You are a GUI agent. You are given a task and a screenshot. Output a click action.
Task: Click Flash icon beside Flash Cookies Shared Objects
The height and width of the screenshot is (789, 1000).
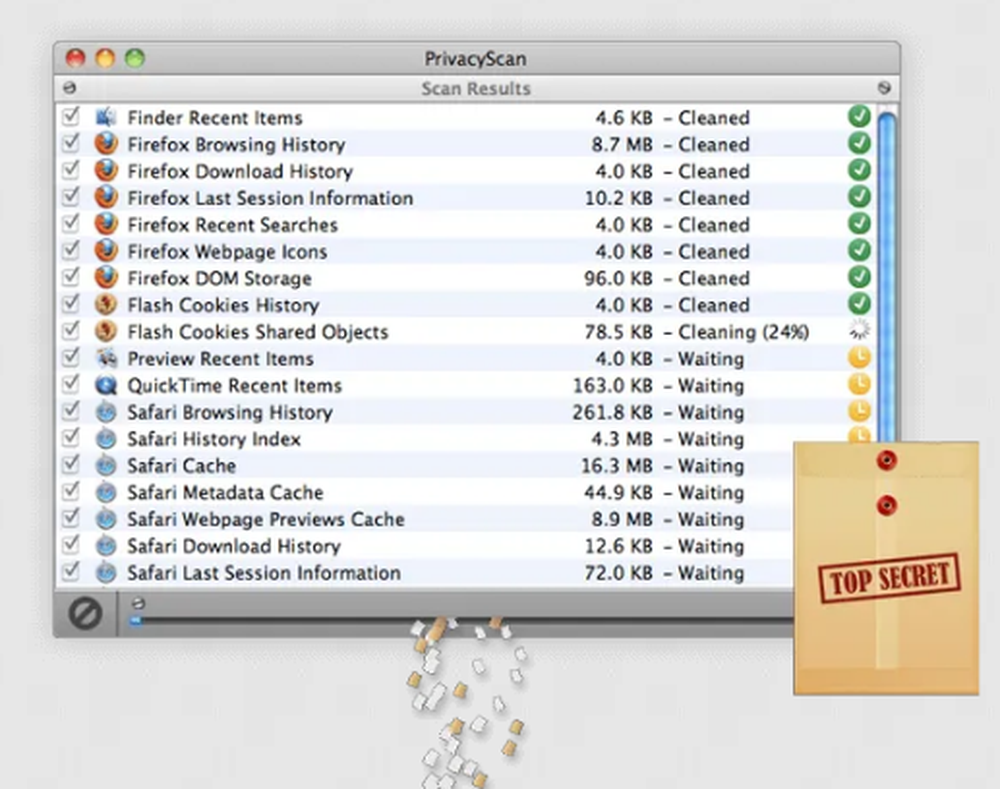106,332
